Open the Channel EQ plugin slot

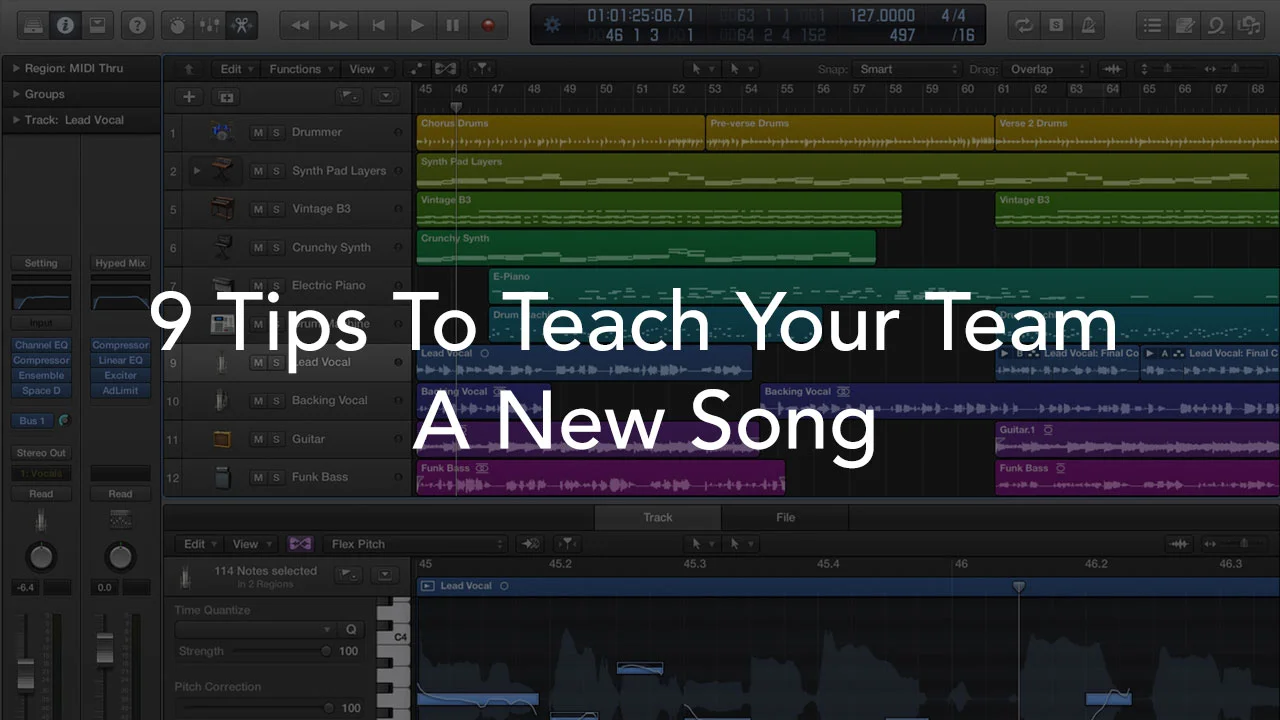(41, 344)
